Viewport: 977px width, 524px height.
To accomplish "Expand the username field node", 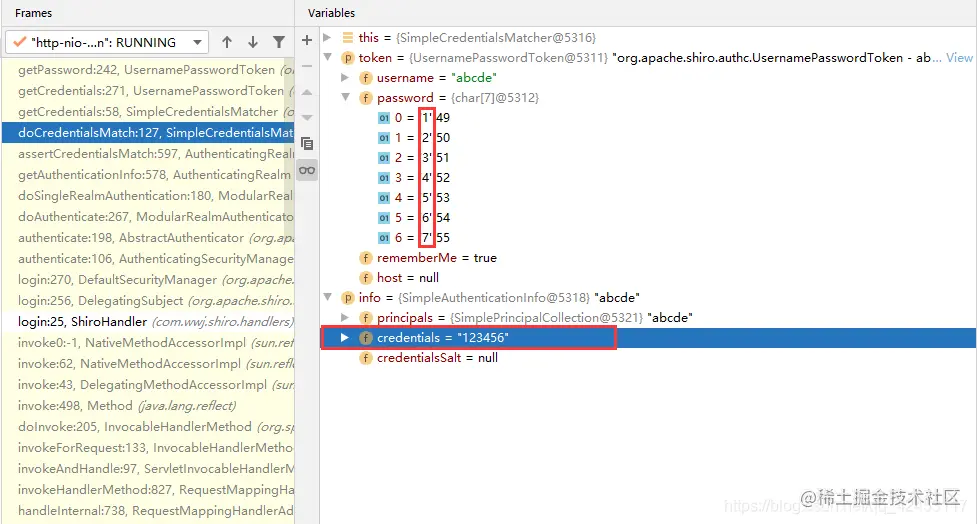I will [345, 77].
